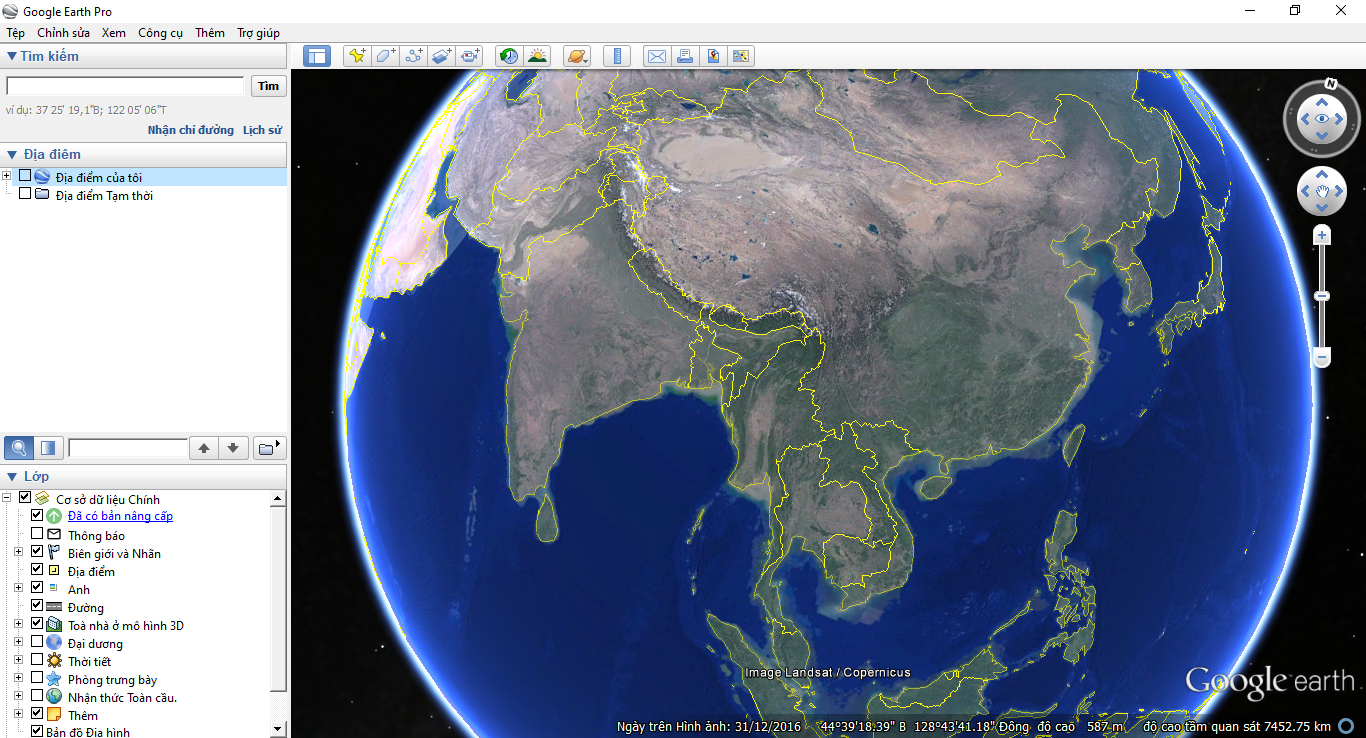Click the email envelope toolbar icon
The width and height of the screenshot is (1366, 738).
tap(656, 56)
